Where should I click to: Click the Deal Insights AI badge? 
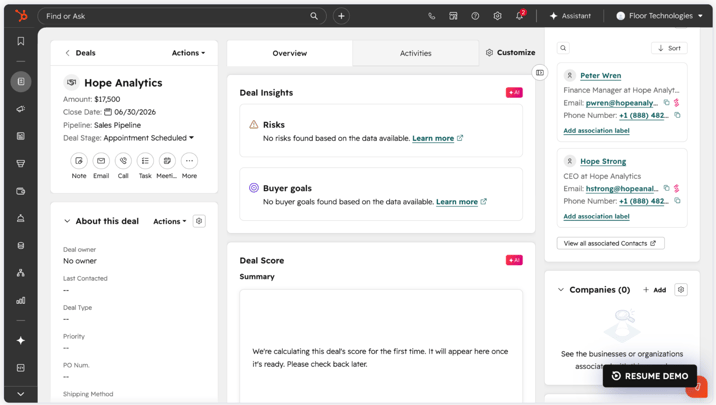514,93
